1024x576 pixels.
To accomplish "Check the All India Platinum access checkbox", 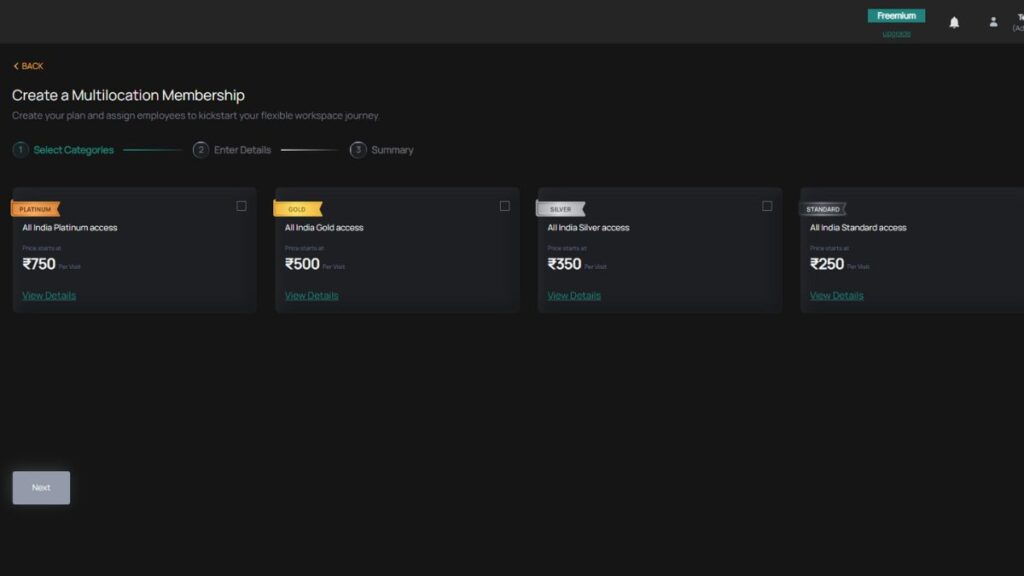I will tap(242, 206).
